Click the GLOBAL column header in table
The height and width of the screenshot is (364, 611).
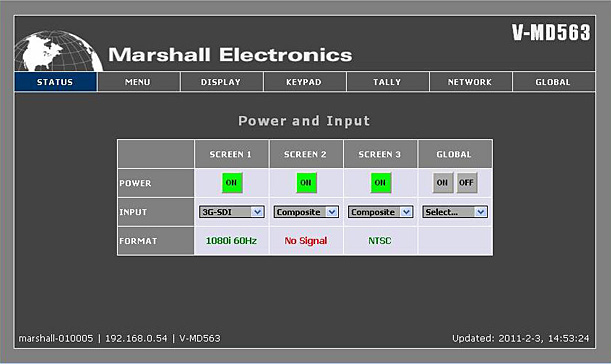click(x=455, y=154)
